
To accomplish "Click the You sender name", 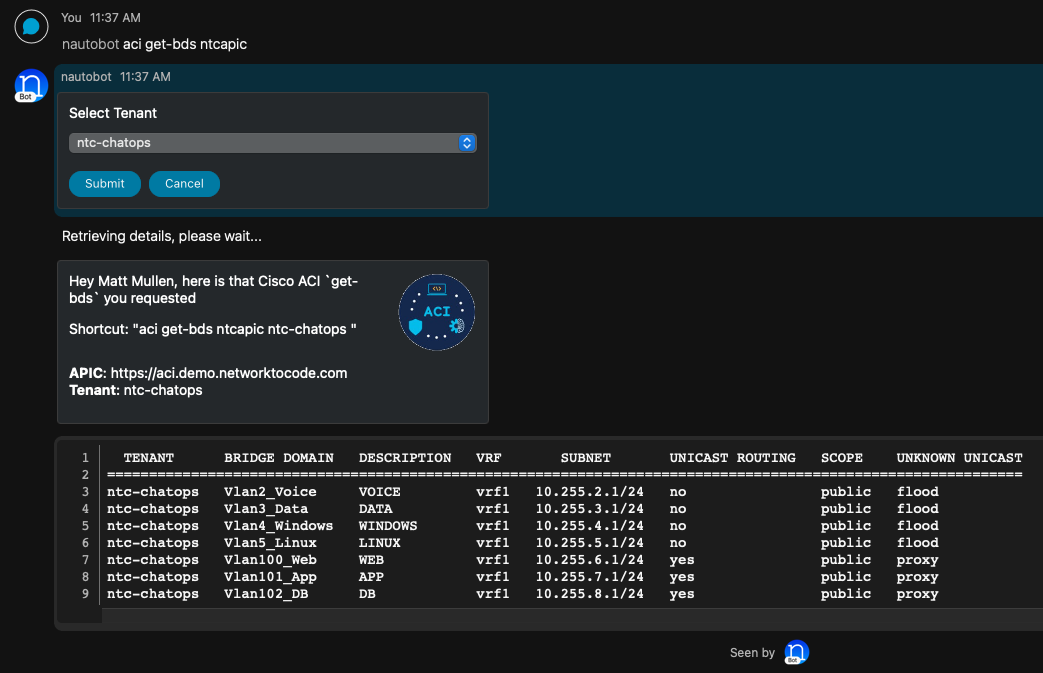I will 71,18.
